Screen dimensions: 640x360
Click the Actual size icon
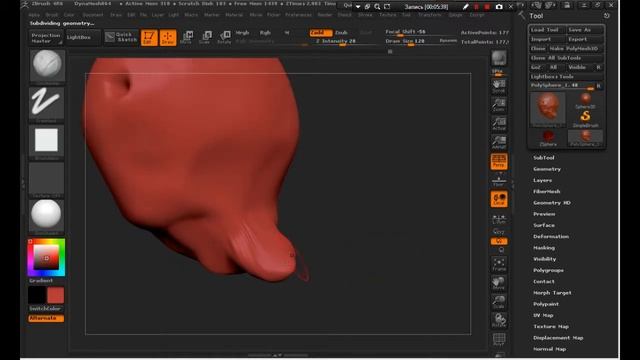pos(499,124)
